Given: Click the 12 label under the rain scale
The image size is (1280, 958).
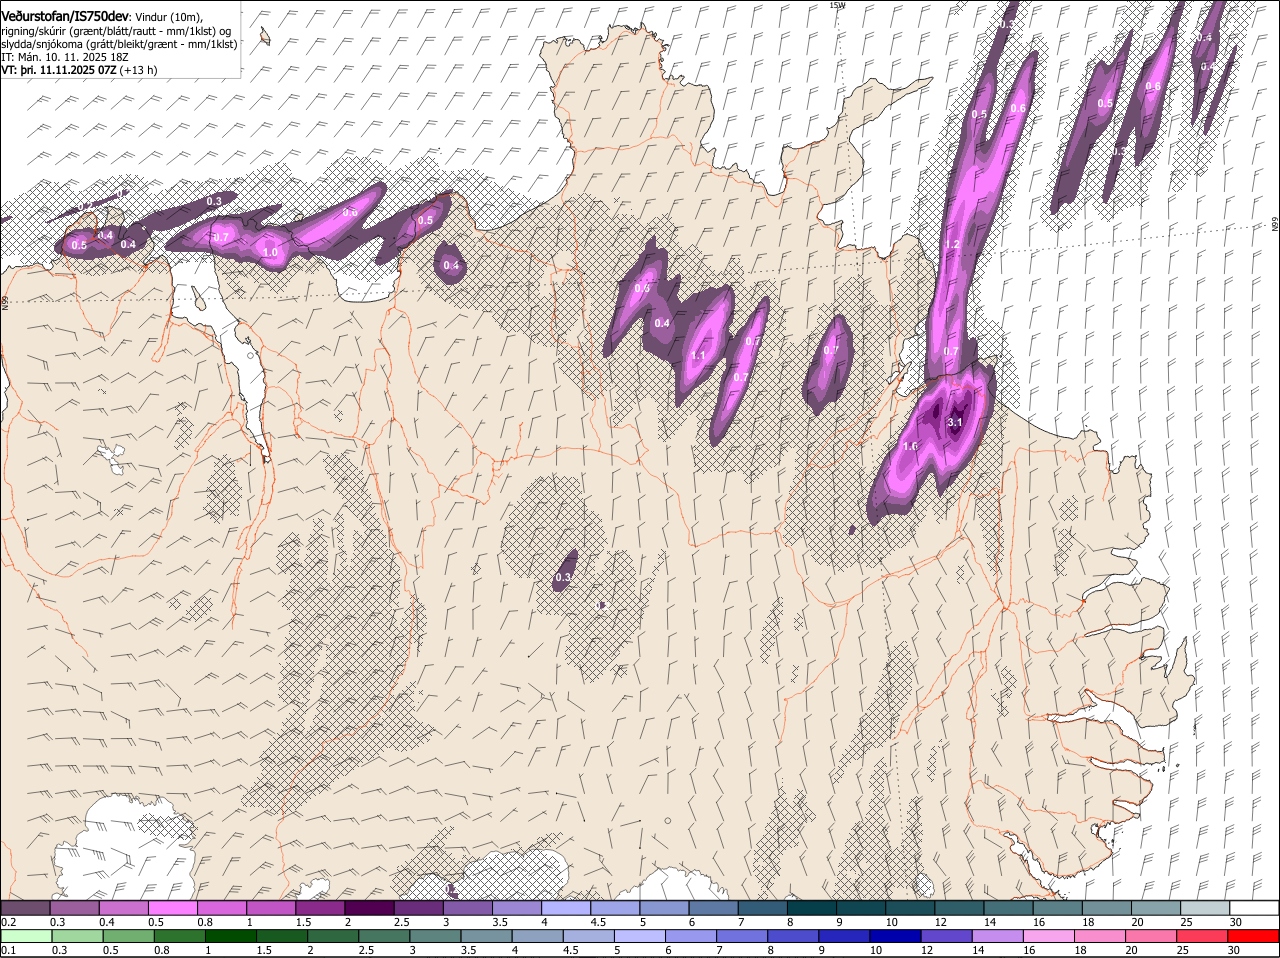Looking at the screenshot, I should [927, 950].
